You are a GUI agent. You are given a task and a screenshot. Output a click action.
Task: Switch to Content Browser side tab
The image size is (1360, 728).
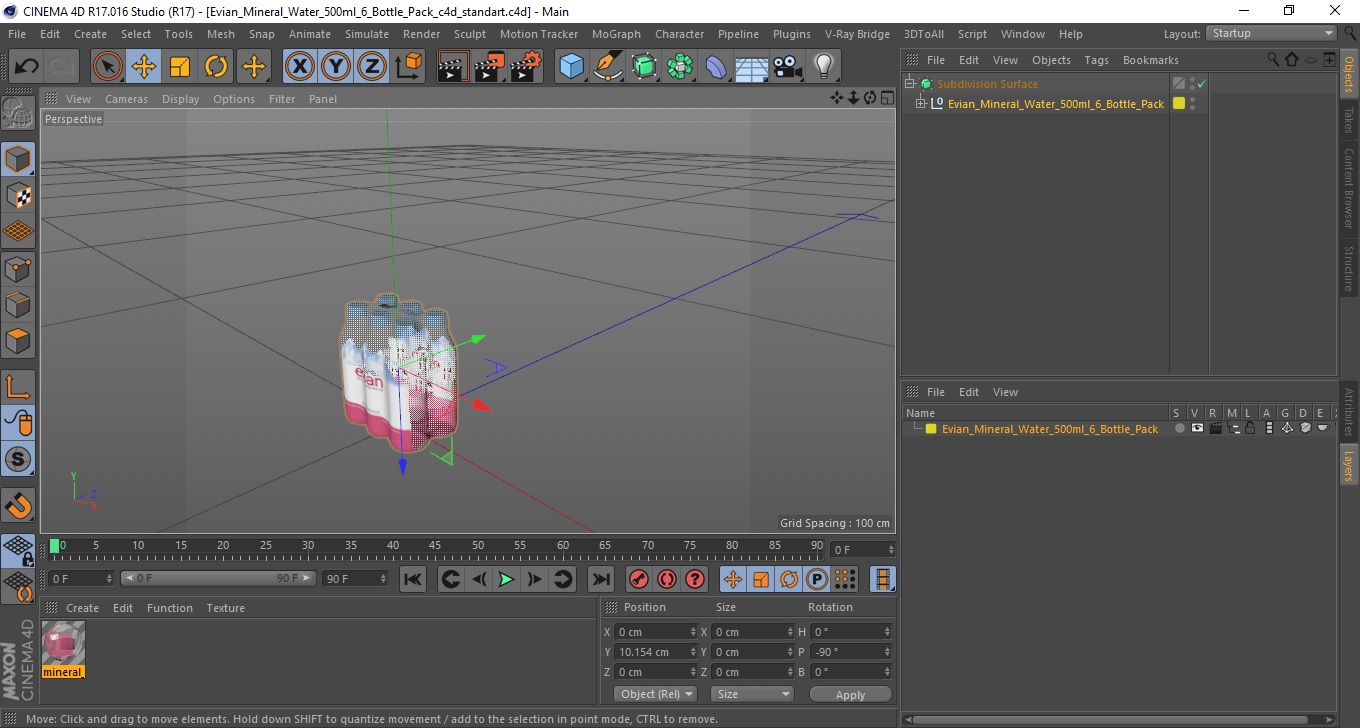point(1349,188)
